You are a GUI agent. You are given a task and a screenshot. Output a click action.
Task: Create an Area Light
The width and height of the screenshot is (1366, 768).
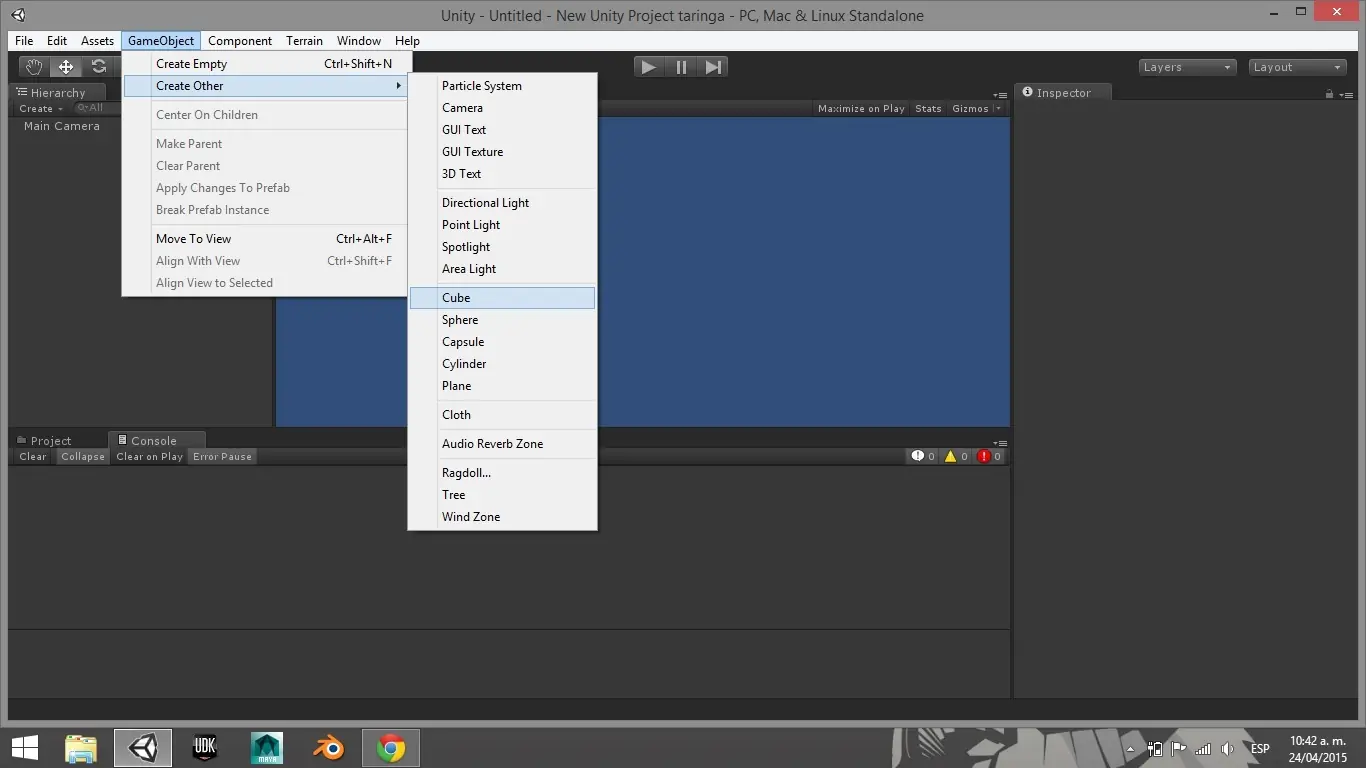(502, 269)
